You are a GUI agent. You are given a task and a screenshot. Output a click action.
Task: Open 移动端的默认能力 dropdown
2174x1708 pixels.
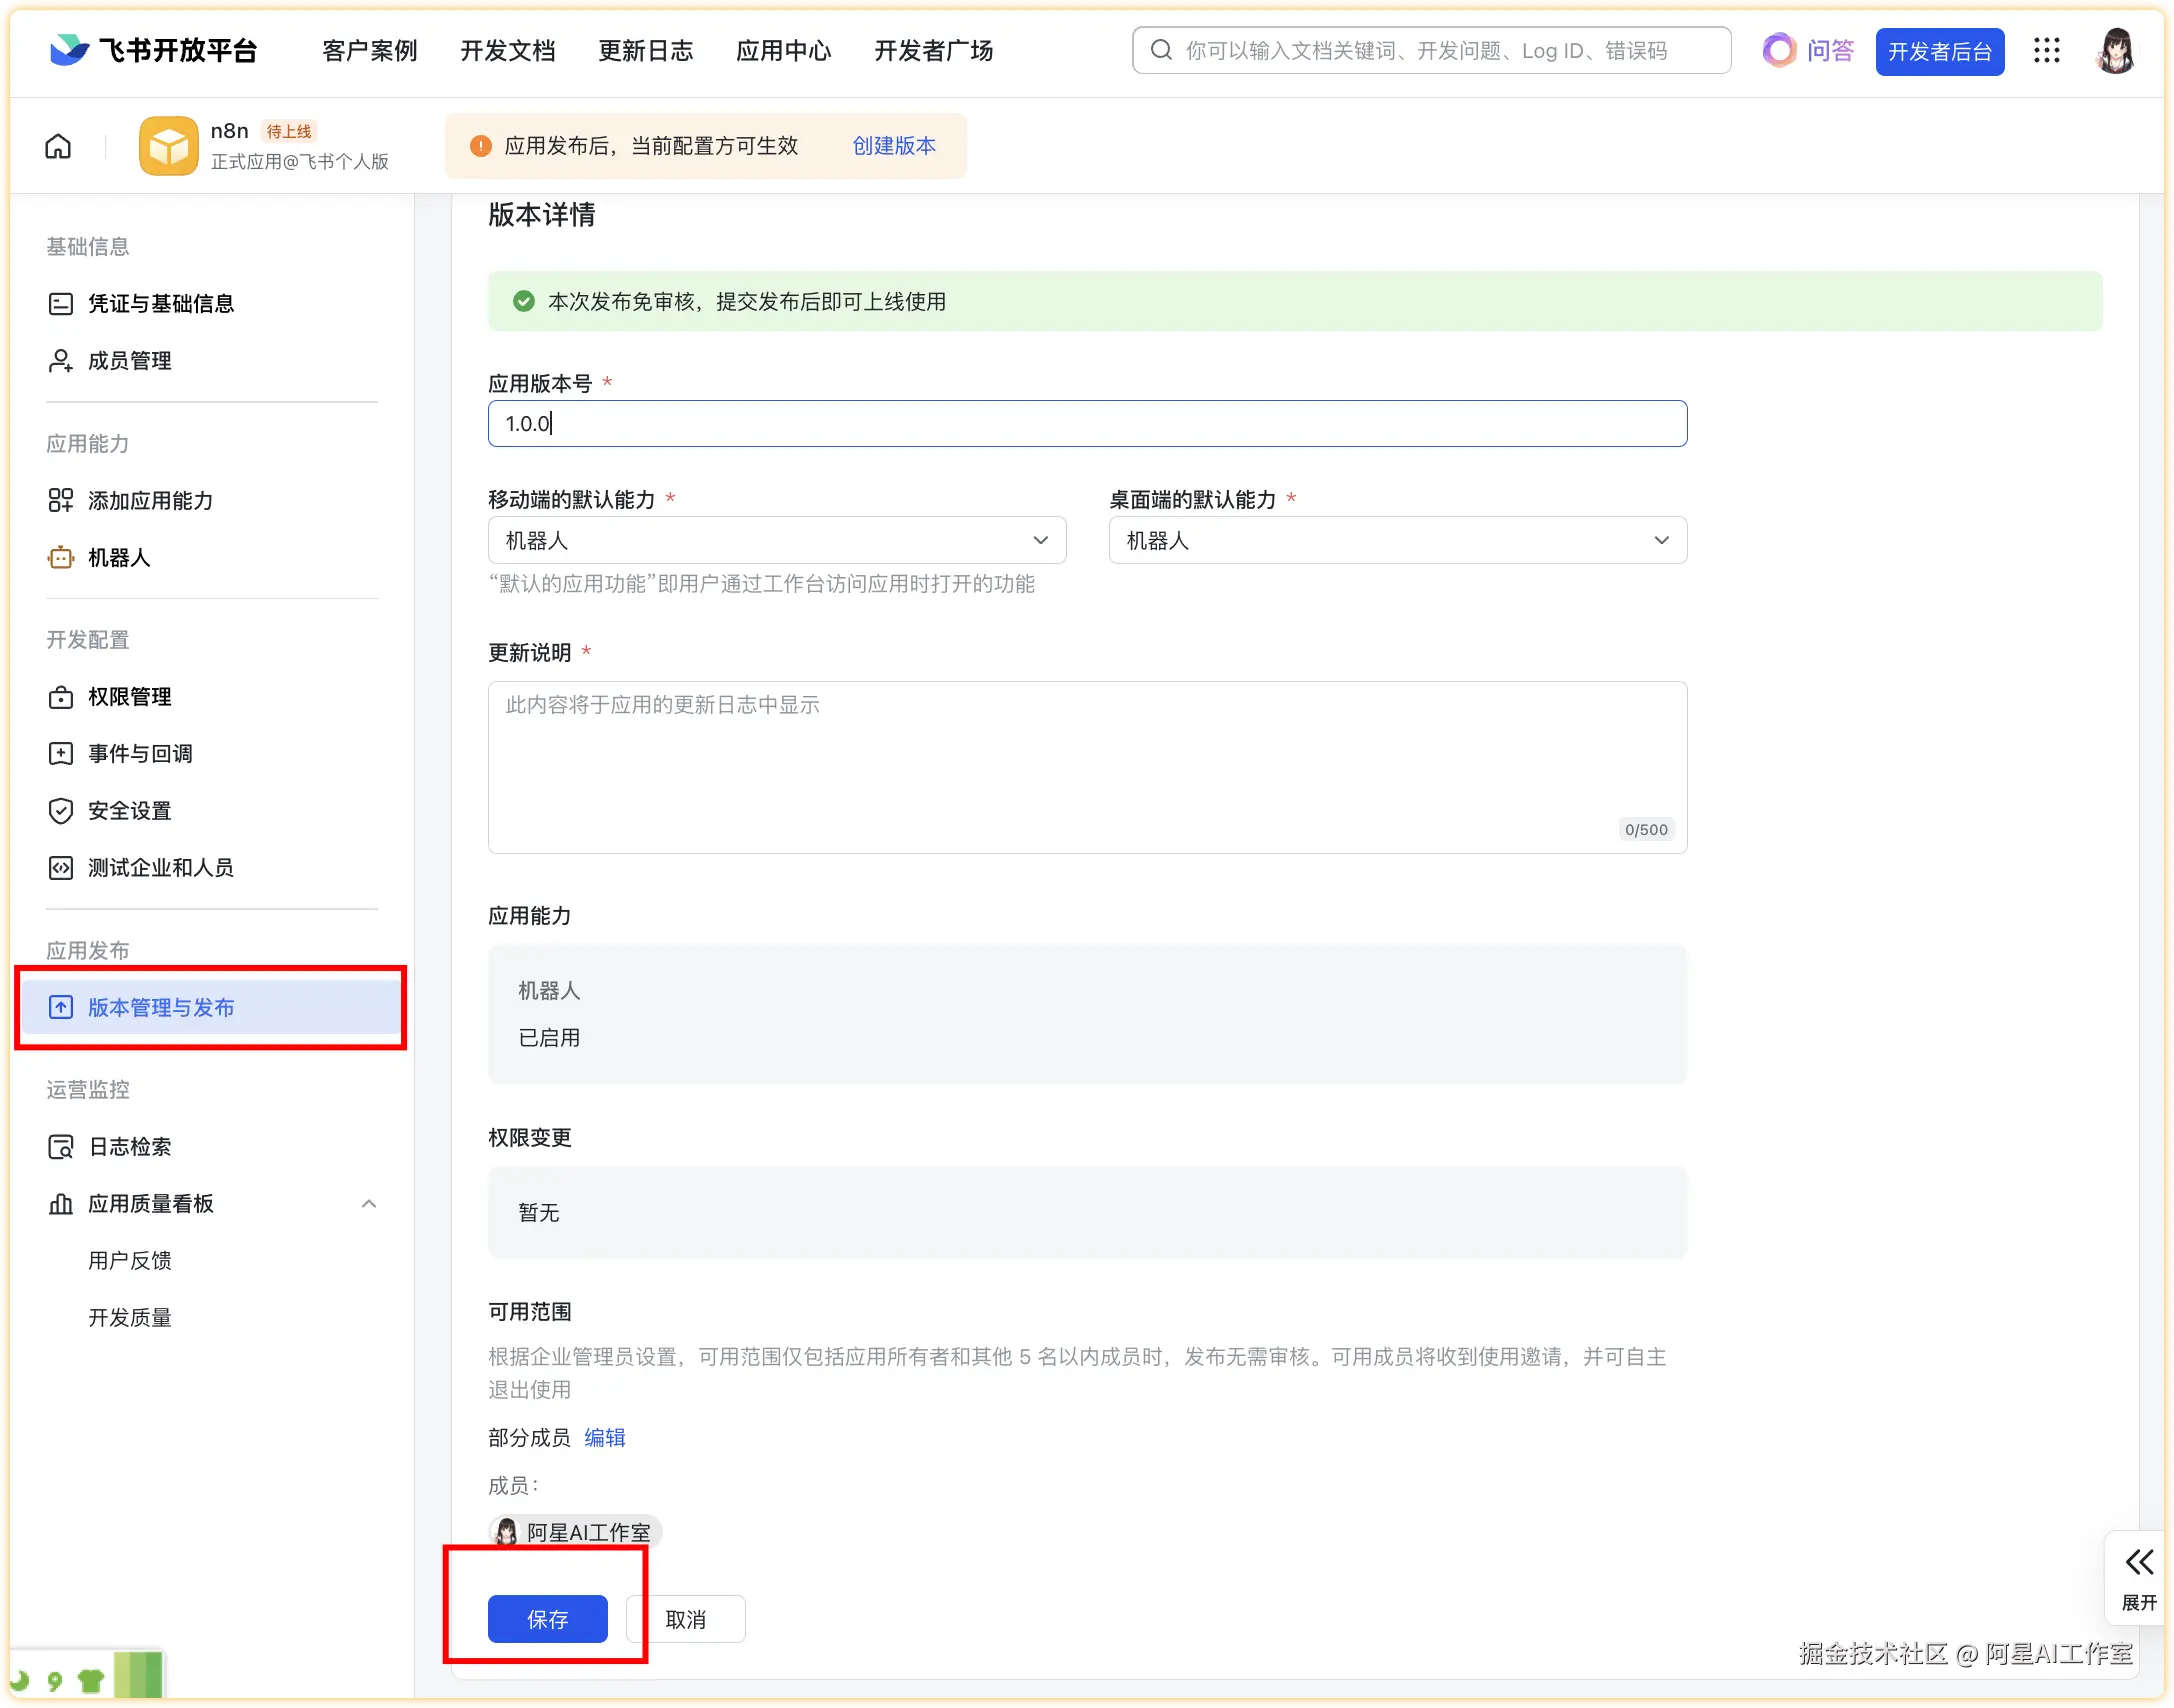point(776,541)
